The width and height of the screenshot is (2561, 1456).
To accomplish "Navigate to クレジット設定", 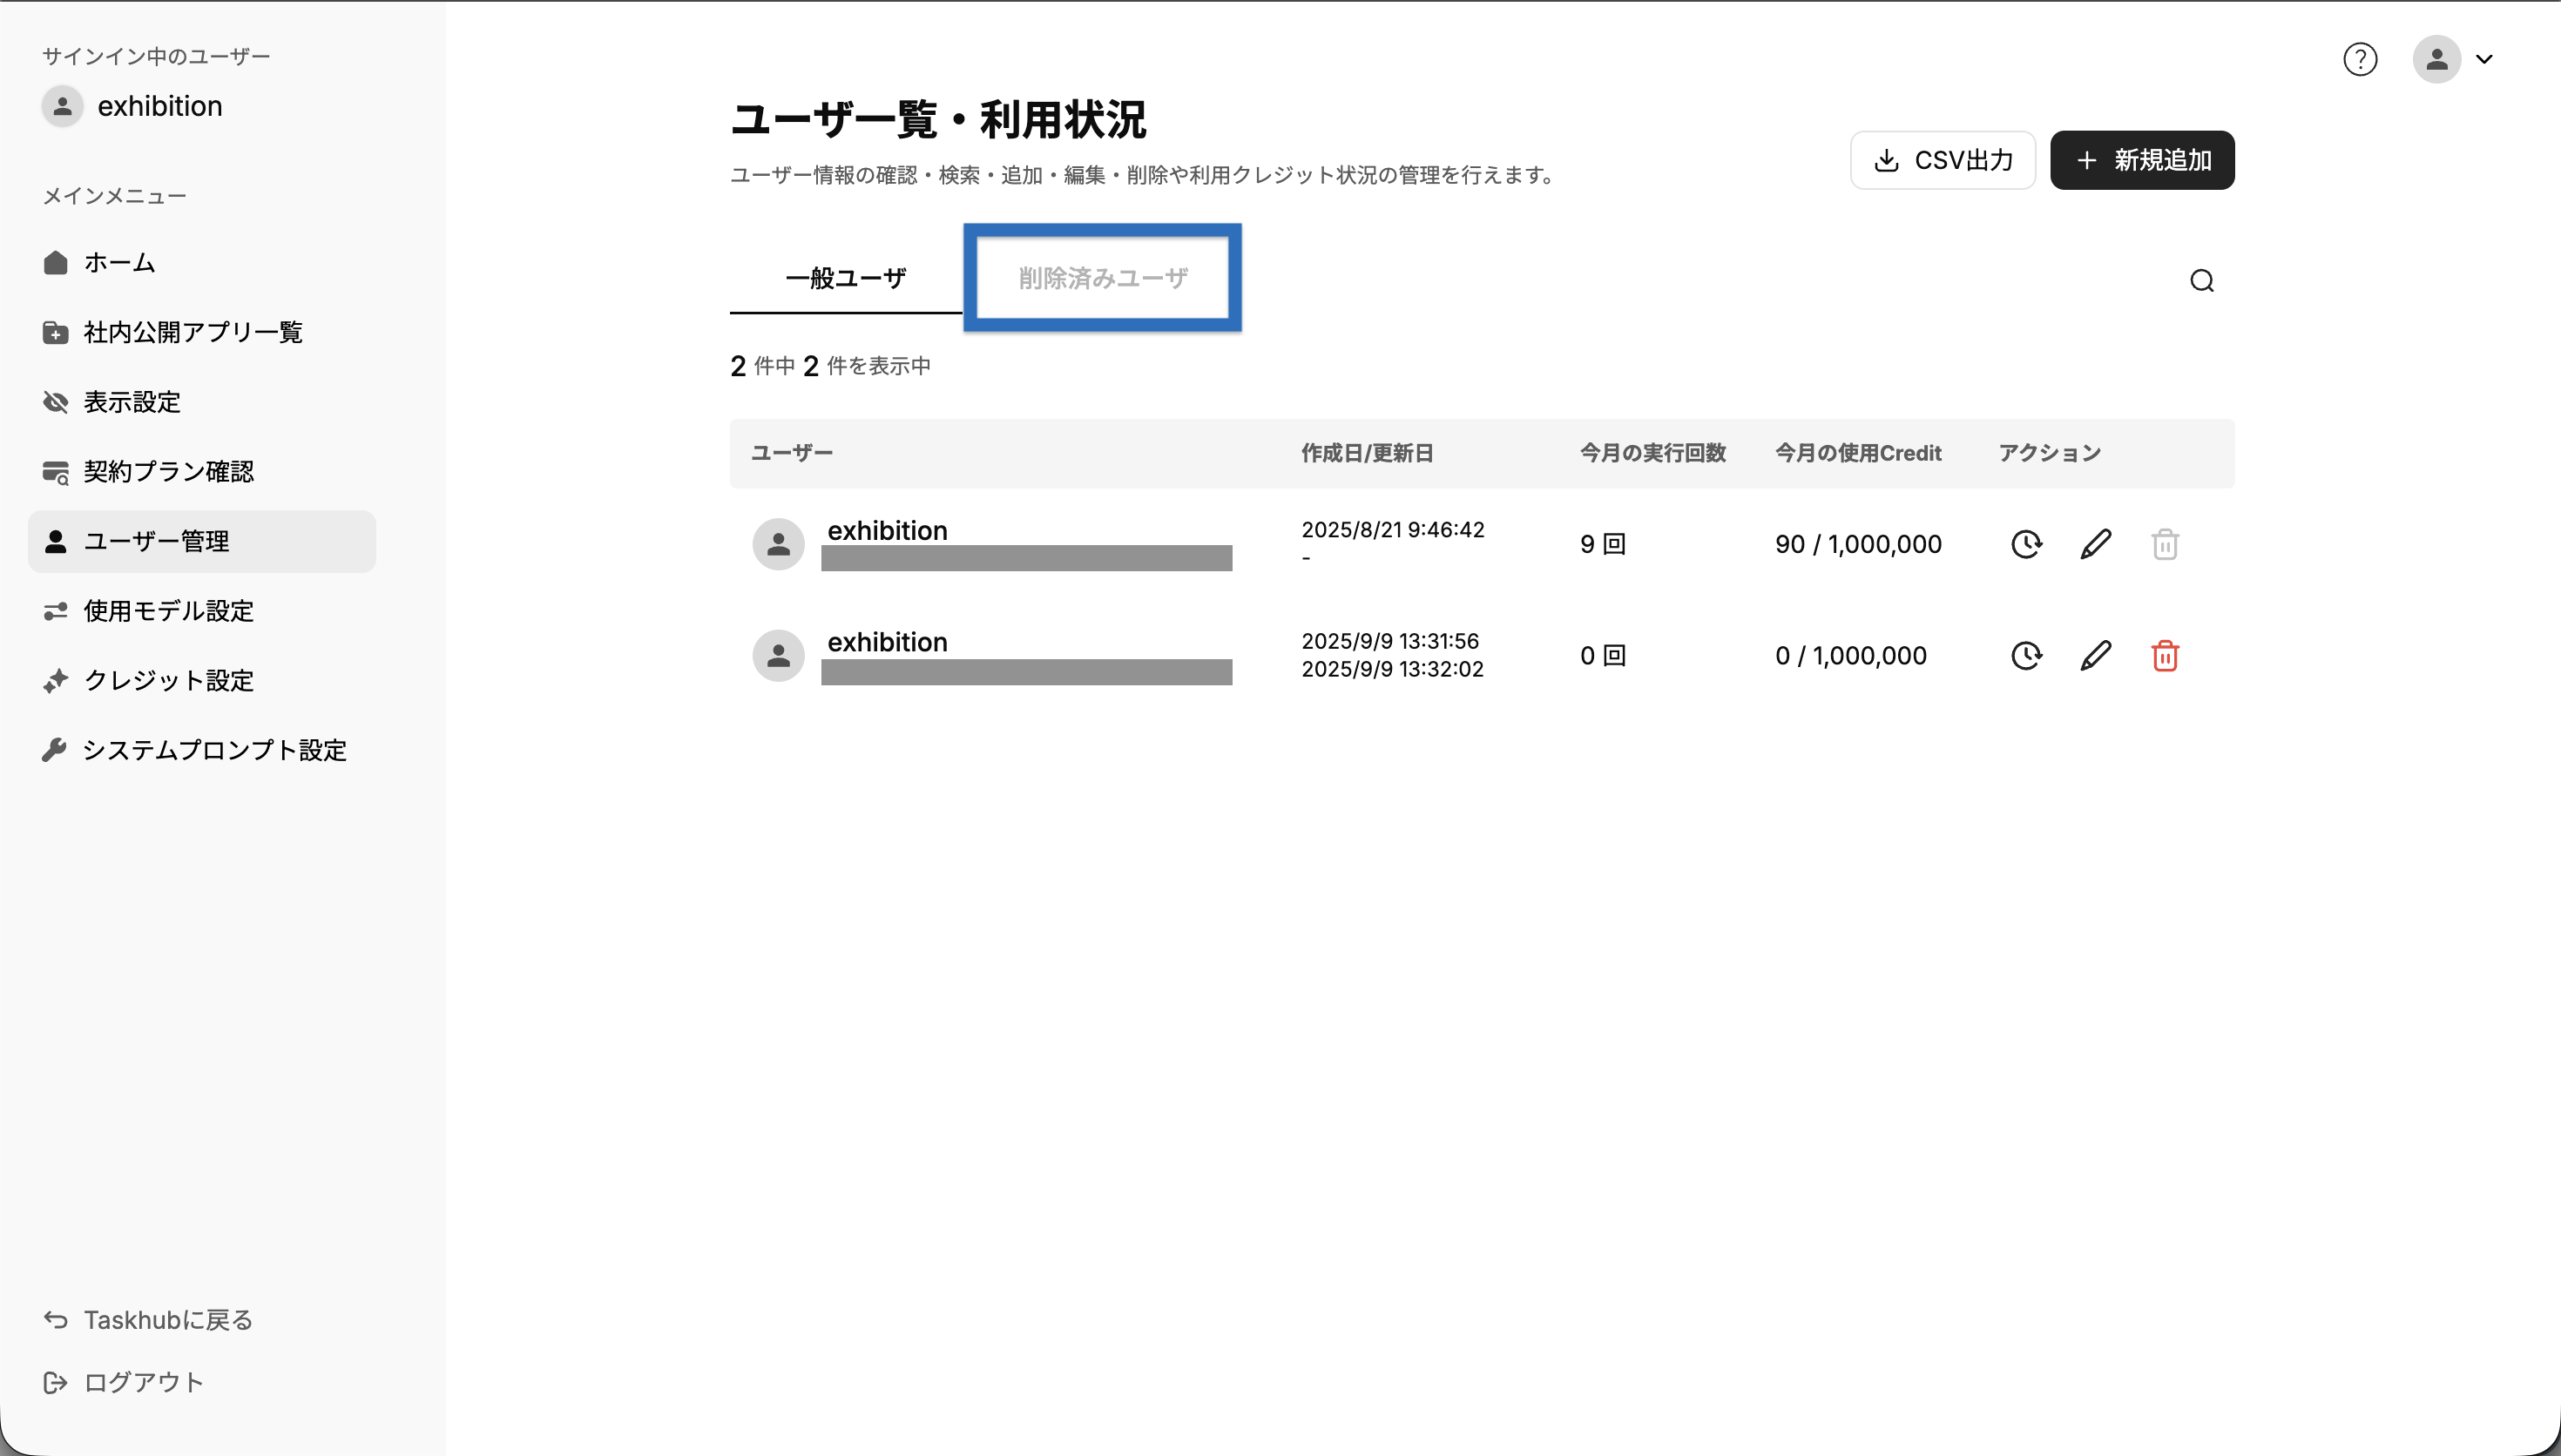I will (168, 681).
